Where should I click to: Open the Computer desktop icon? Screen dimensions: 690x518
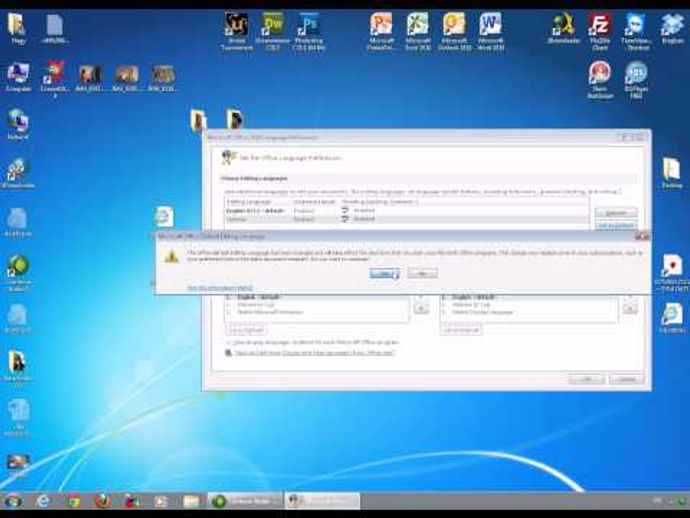(x=18, y=77)
